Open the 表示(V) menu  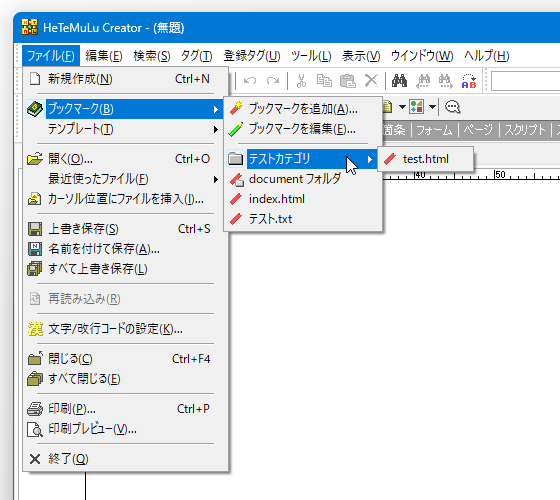(x=361, y=56)
